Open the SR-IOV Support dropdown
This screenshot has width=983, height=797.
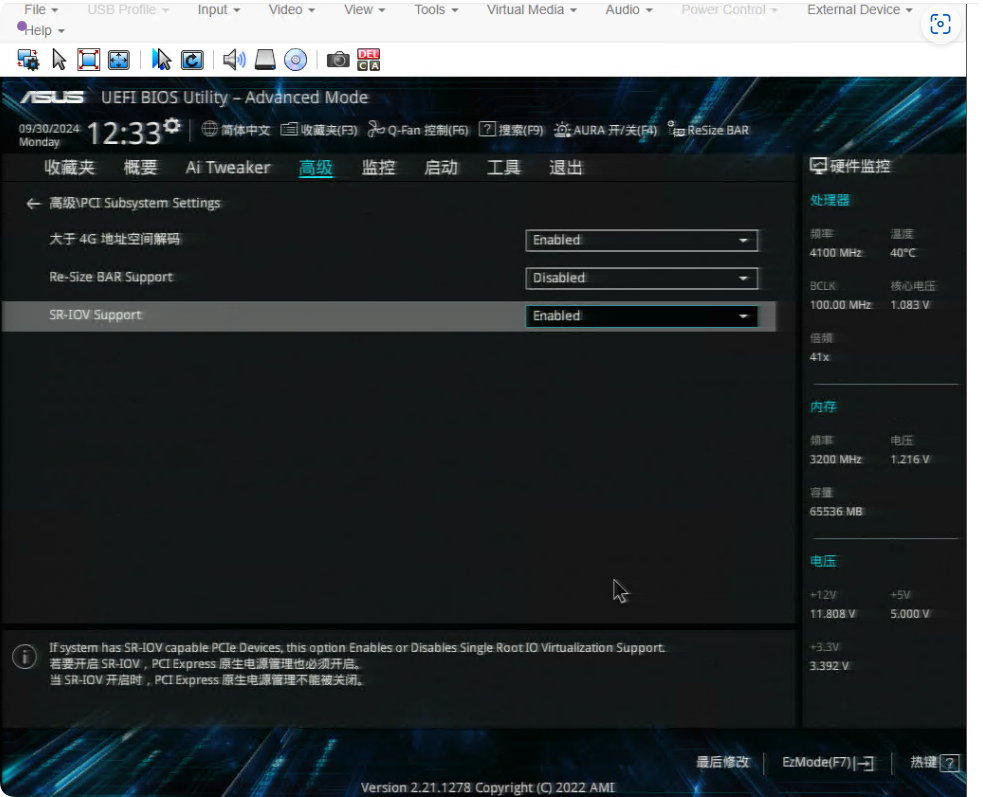641,316
